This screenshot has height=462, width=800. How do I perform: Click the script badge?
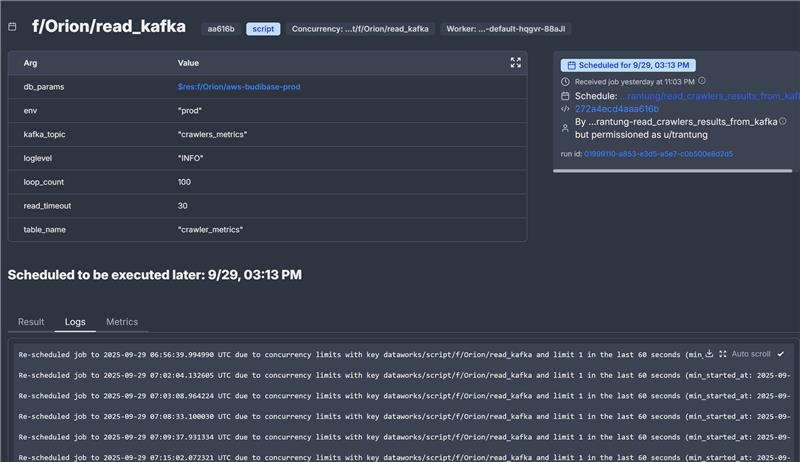click(x=263, y=29)
